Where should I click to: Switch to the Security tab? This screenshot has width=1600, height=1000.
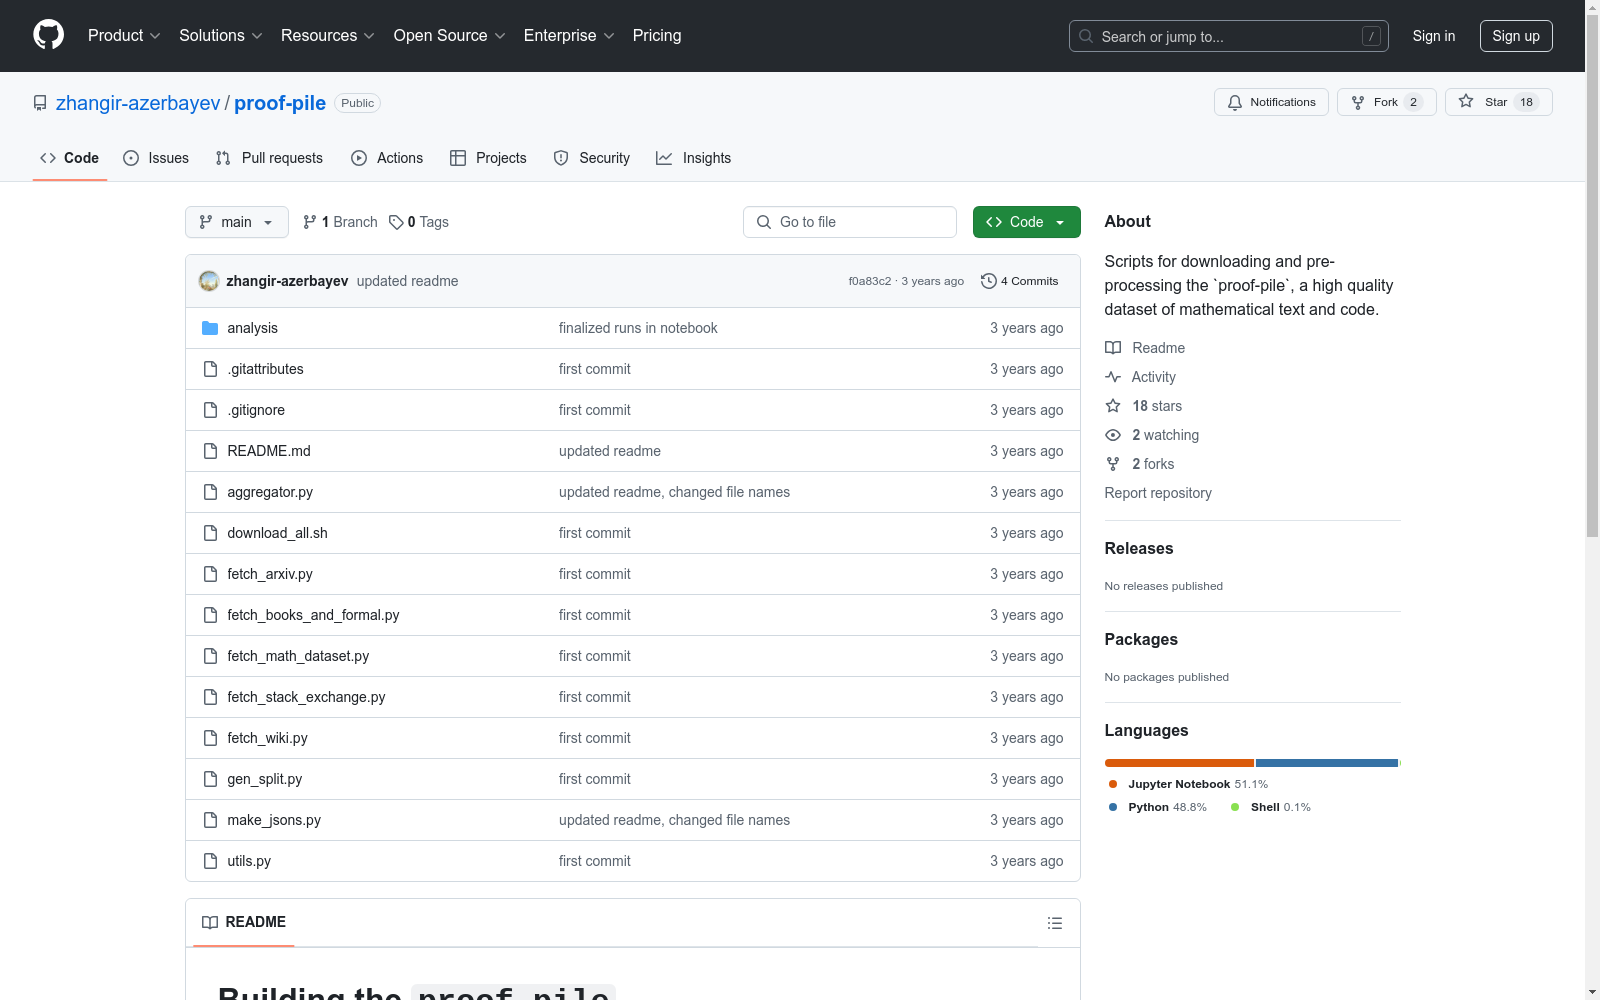(x=592, y=158)
